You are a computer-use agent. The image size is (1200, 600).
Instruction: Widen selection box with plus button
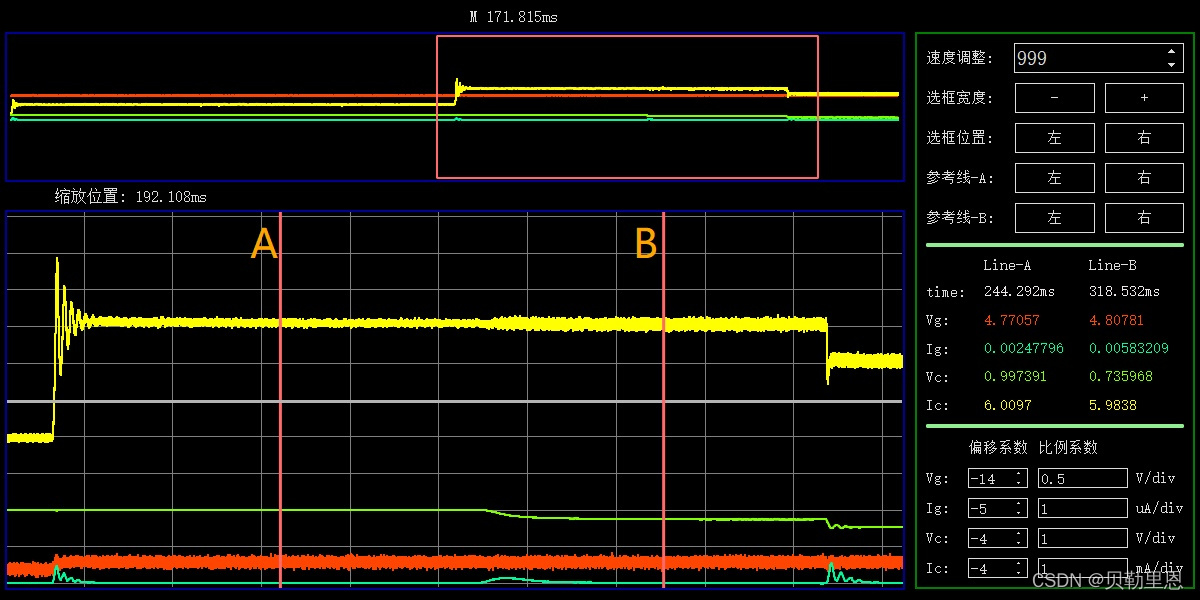click(1144, 98)
